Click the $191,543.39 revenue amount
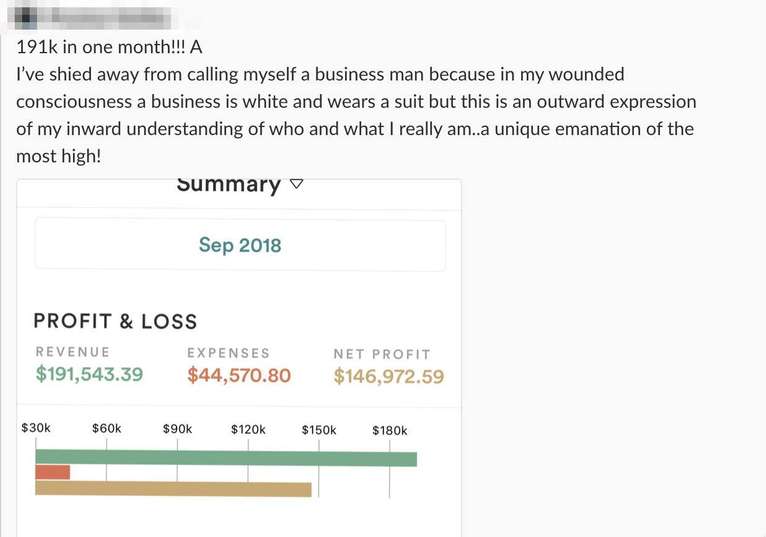The image size is (766, 537). click(89, 375)
